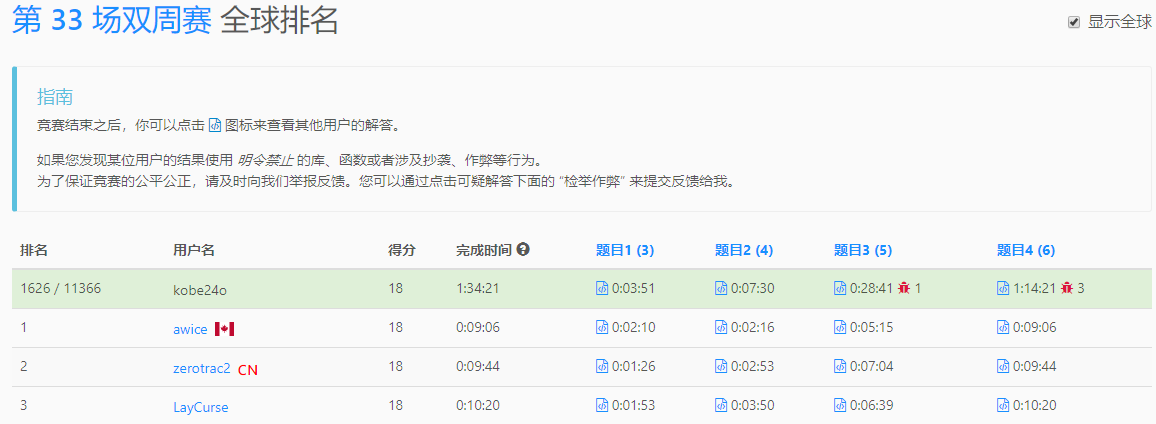Viewport: 1156px width, 424px height.
Task: Click LayCurse's finish time 0:10:20 in 完成时间 column
Action: tap(478, 406)
